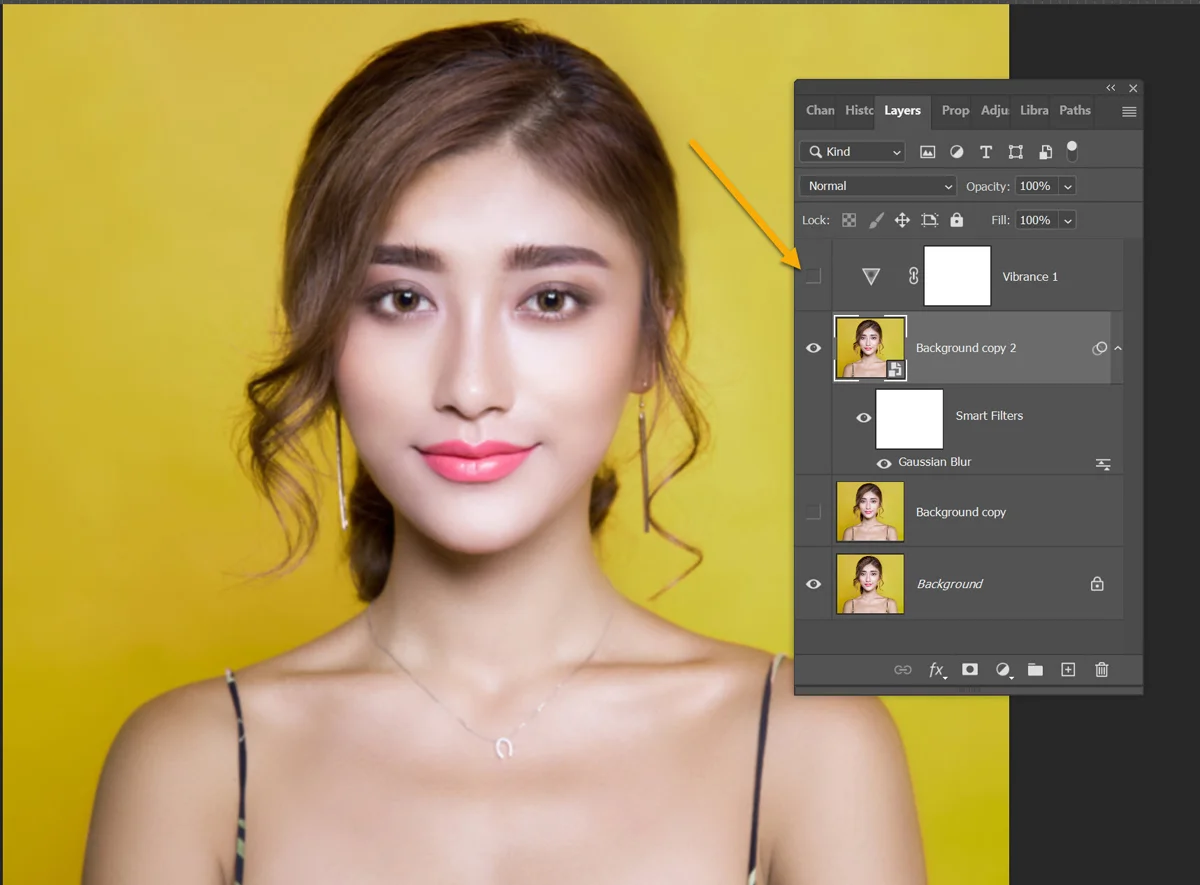Click the Background layer lock icon

tap(1097, 583)
